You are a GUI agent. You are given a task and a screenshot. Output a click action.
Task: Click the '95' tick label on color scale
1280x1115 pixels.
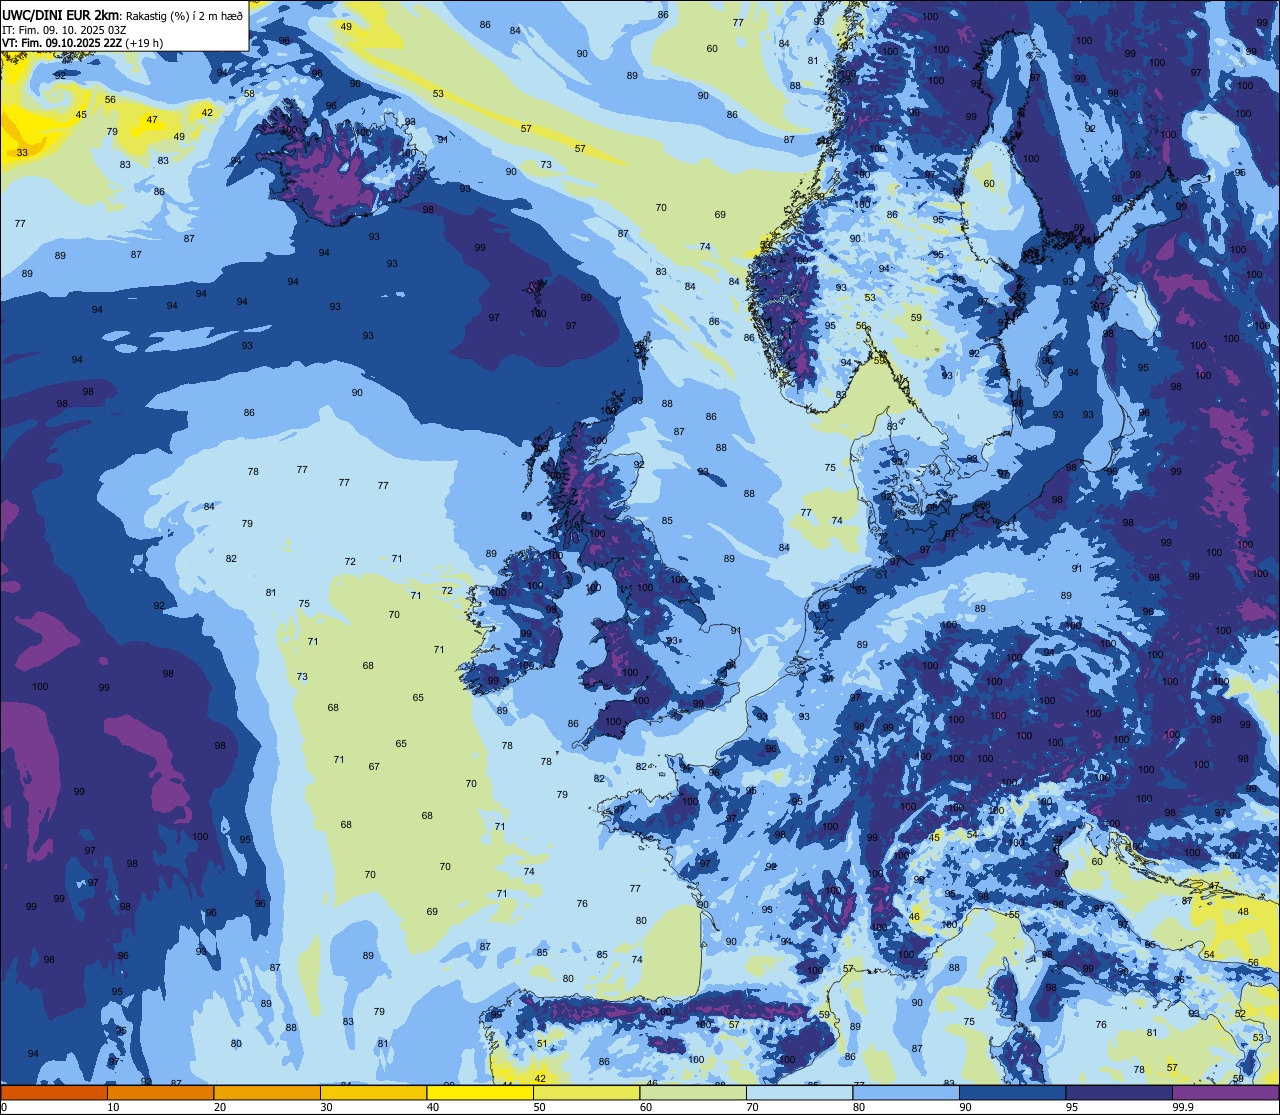pyautogui.click(x=1073, y=1107)
